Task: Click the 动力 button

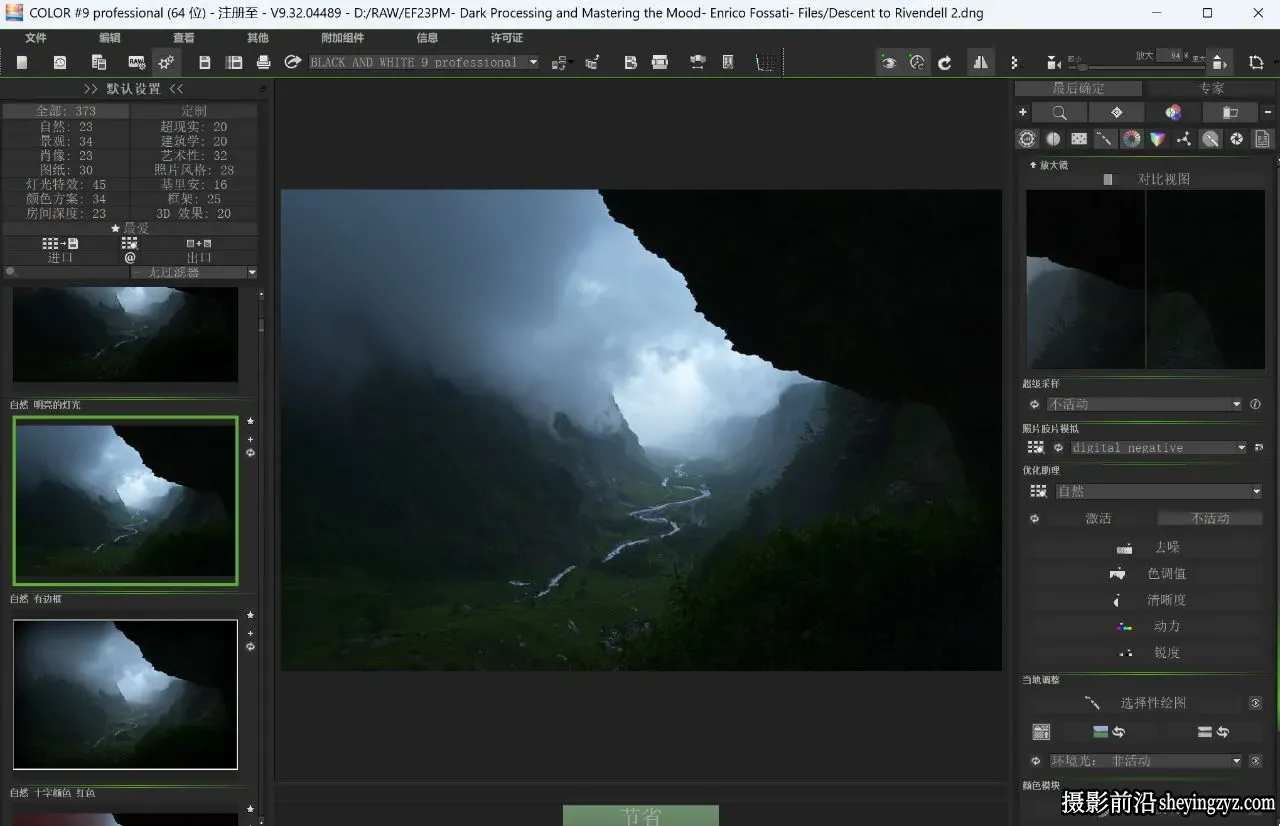Action: 1146,626
